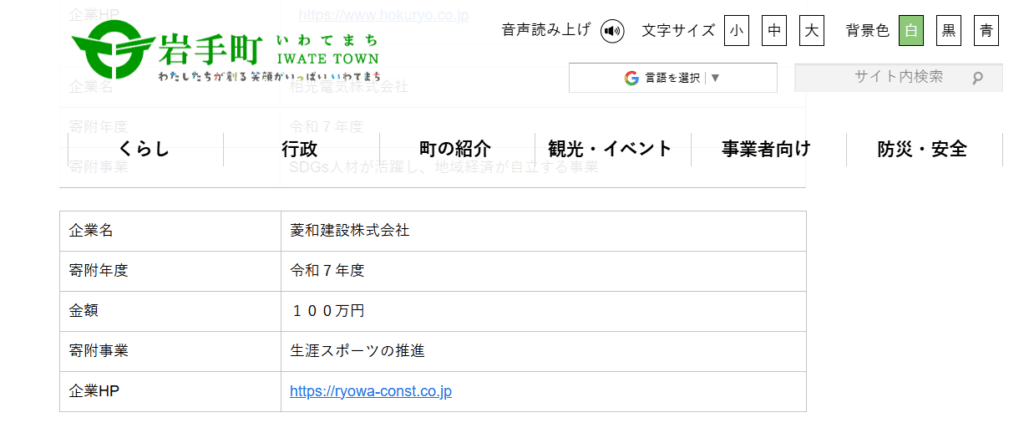Set text size to small (小)
Screen dimensions: 1024x428
tap(736, 31)
